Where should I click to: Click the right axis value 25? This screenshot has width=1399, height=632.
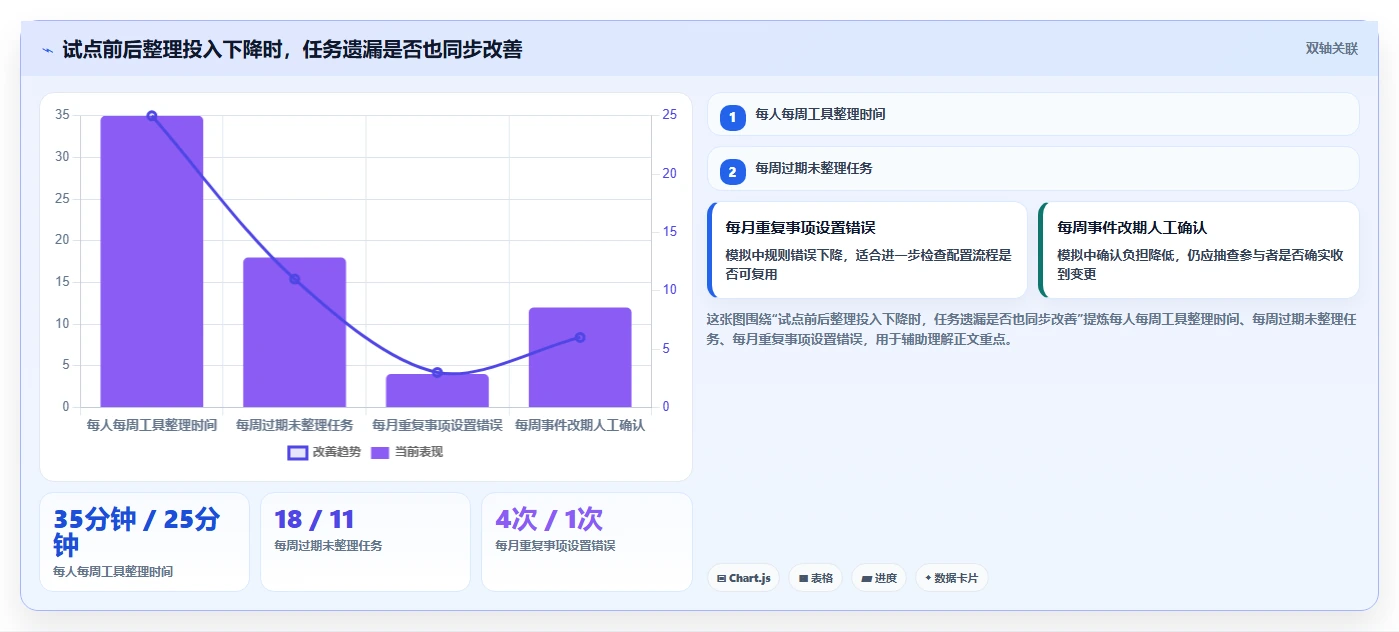pos(670,115)
